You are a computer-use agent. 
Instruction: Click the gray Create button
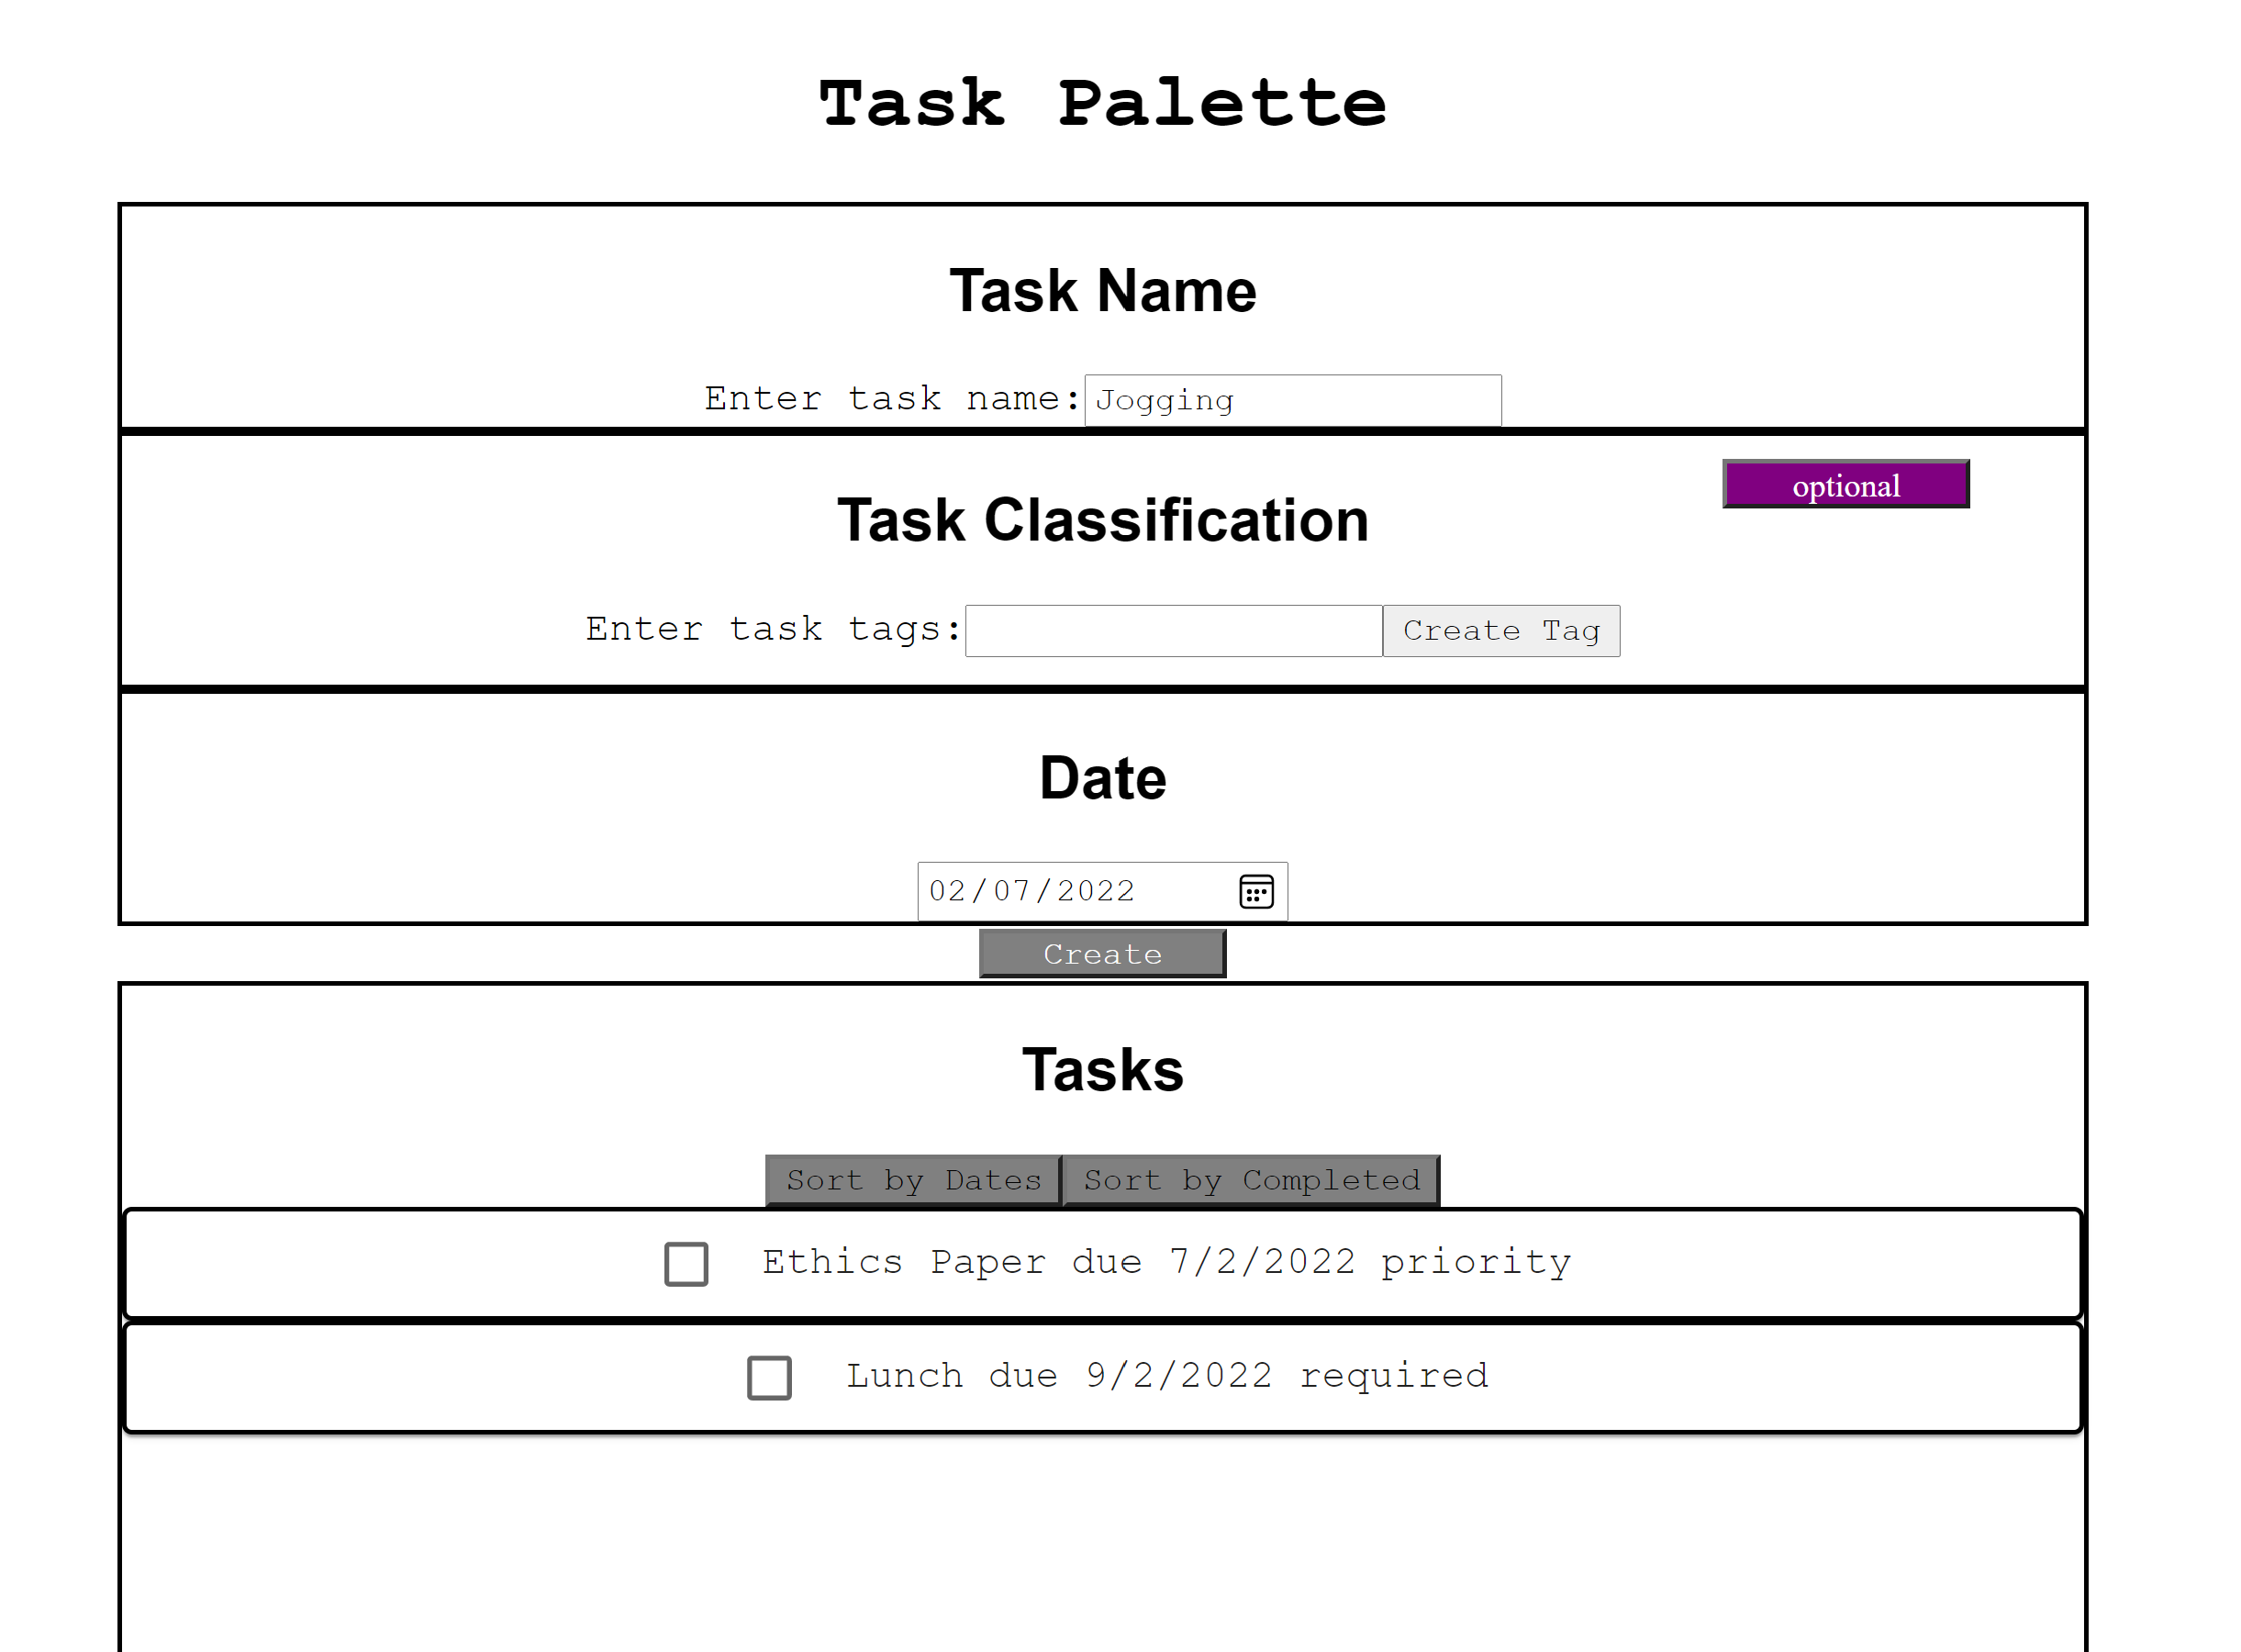click(x=1102, y=954)
